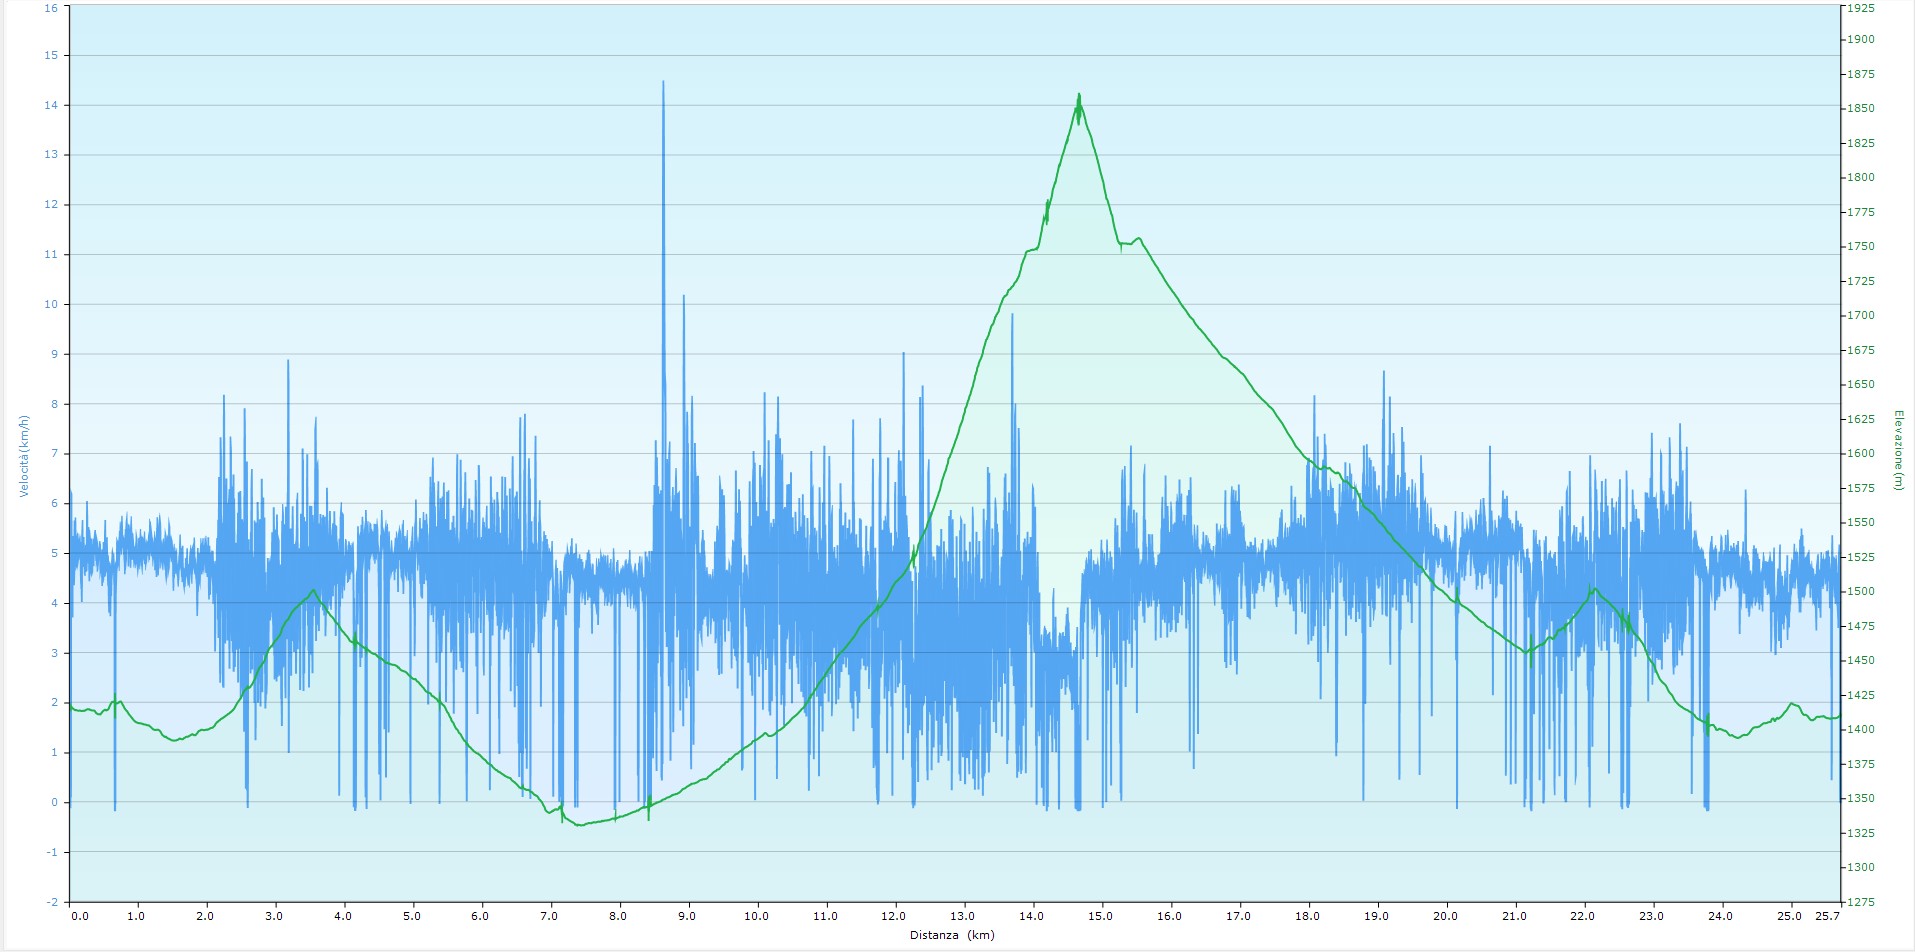Click the 13.0 tick label on distance axis
Screen dimensions: 1915x952
pyautogui.click(x=962, y=916)
